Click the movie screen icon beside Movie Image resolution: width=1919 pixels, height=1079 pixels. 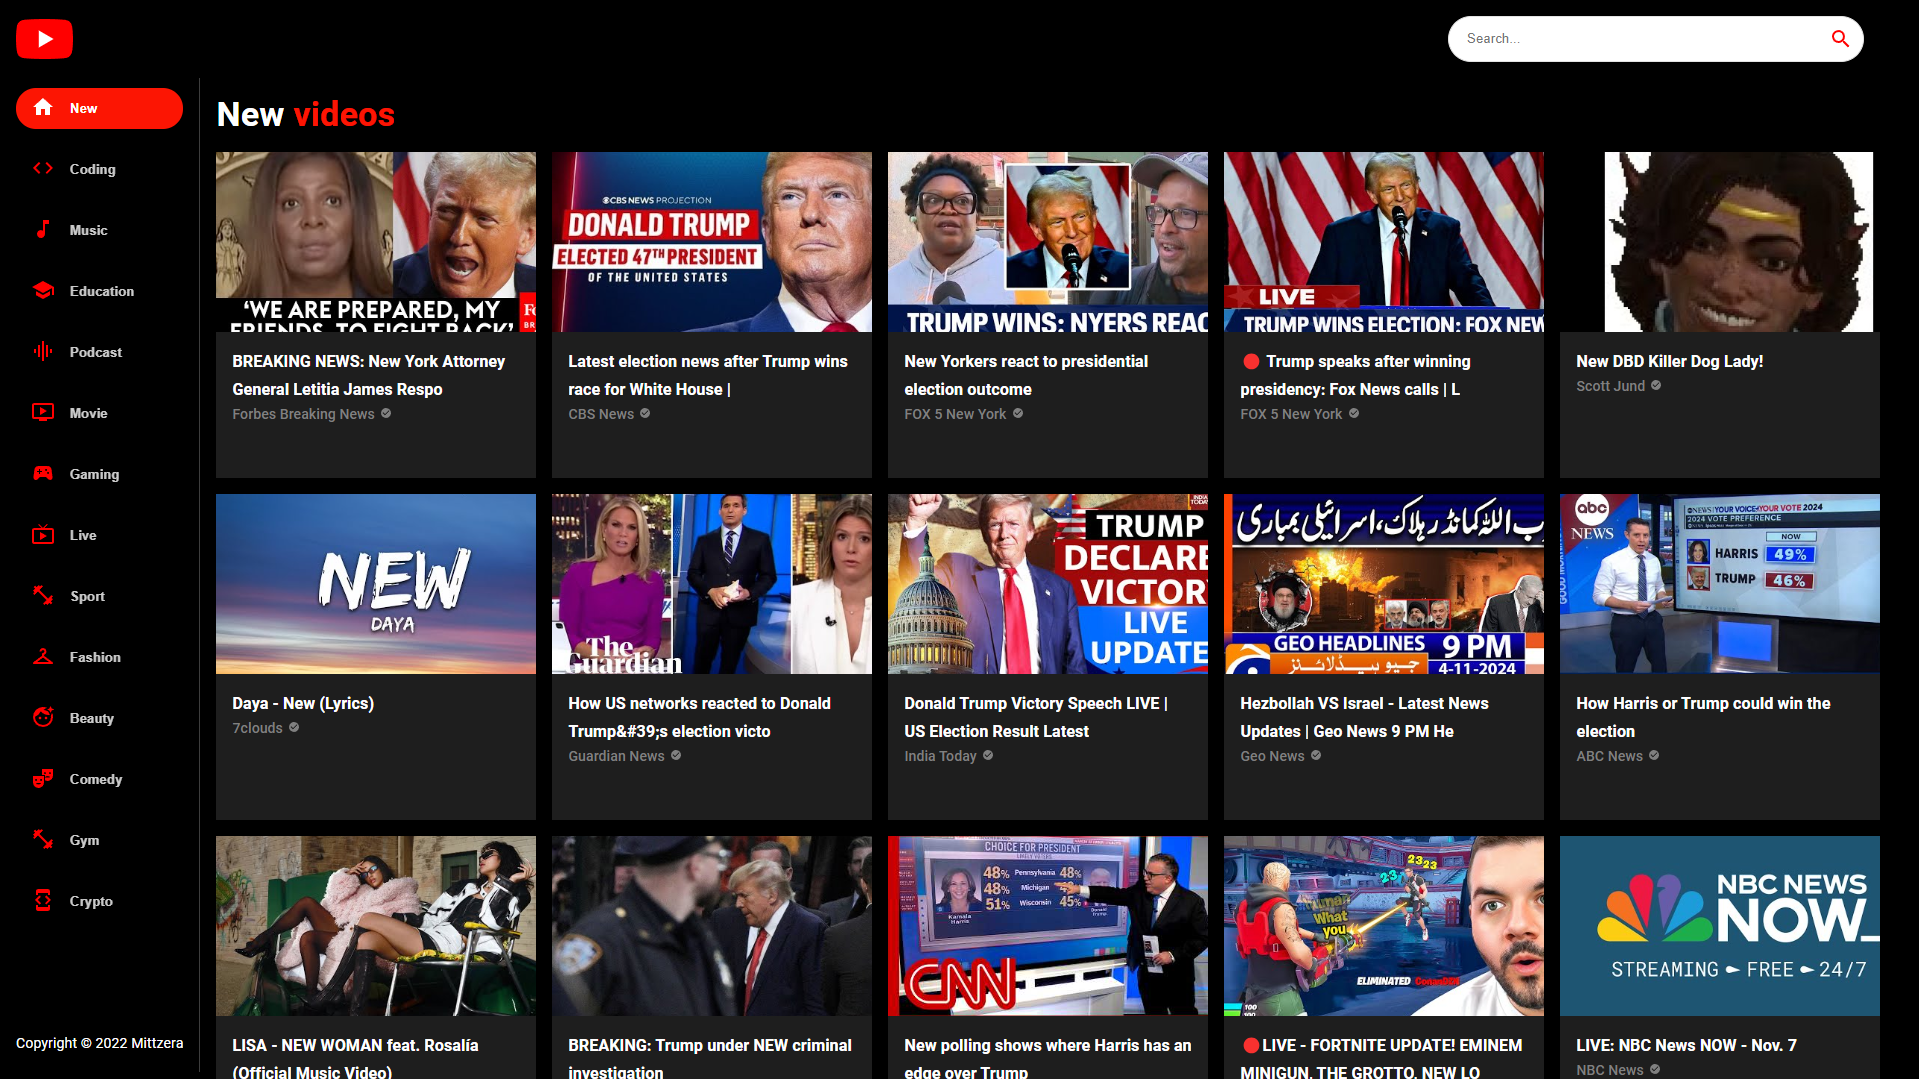pyautogui.click(x=43, y=413)
